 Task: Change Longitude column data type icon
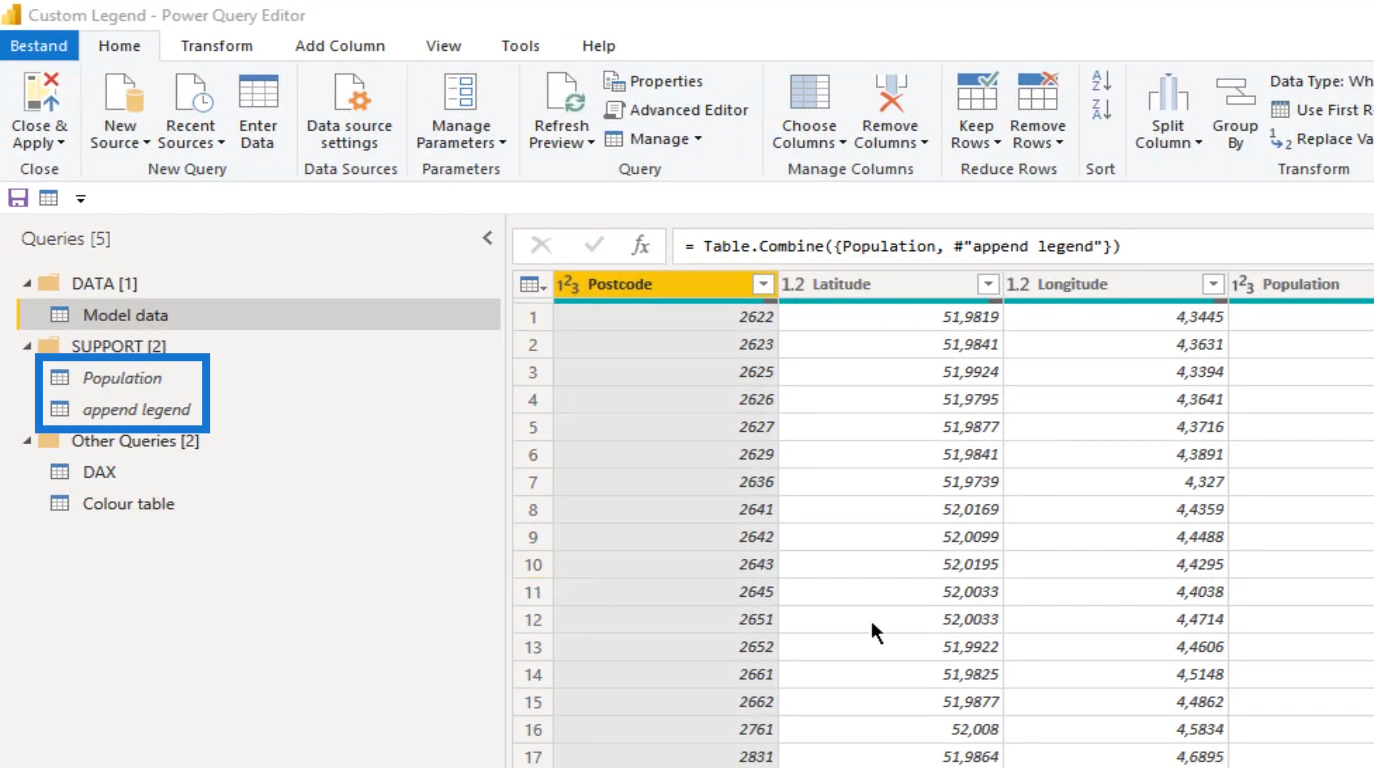coord(1018,285)
